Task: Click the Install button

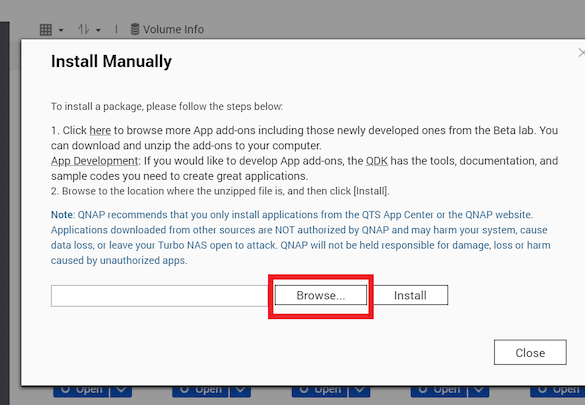Action: 410,295
